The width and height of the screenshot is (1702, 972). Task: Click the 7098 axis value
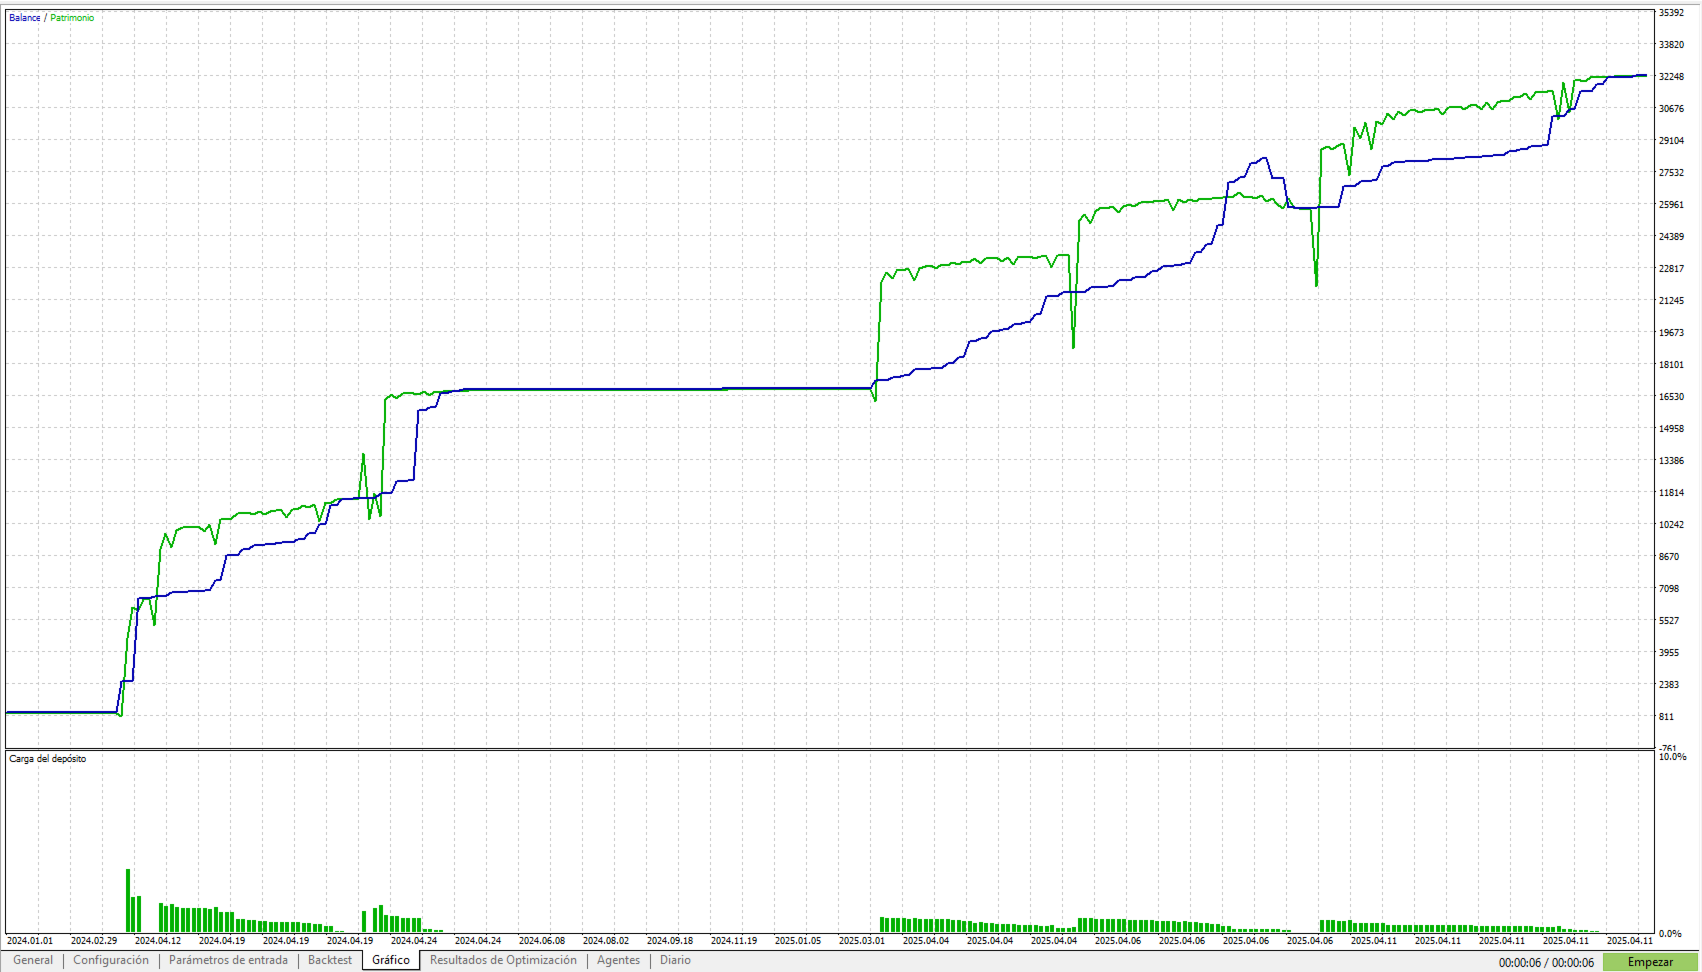(1669, 589)
